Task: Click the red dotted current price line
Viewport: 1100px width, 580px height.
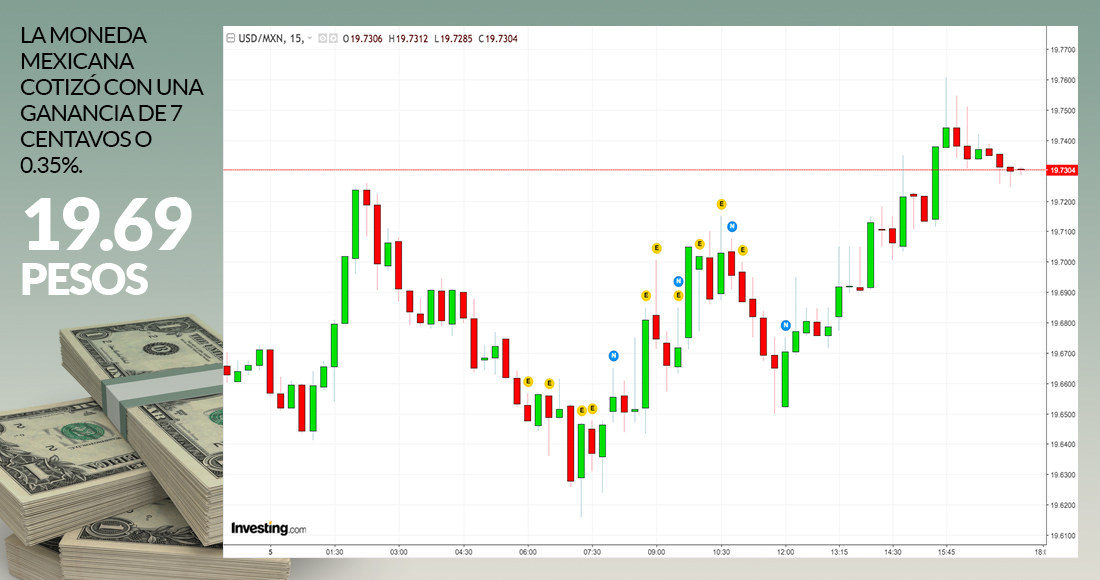Action: click(x=600, y=170)
